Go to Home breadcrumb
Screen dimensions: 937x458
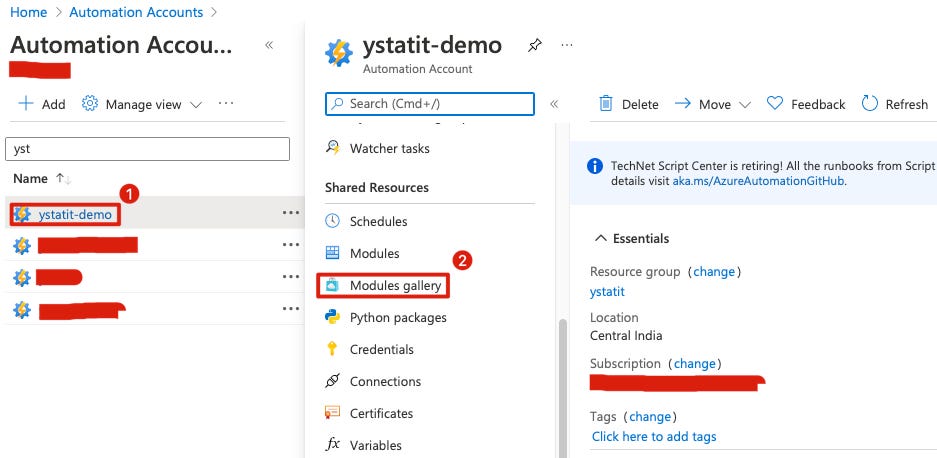click(x=28, y=12)
